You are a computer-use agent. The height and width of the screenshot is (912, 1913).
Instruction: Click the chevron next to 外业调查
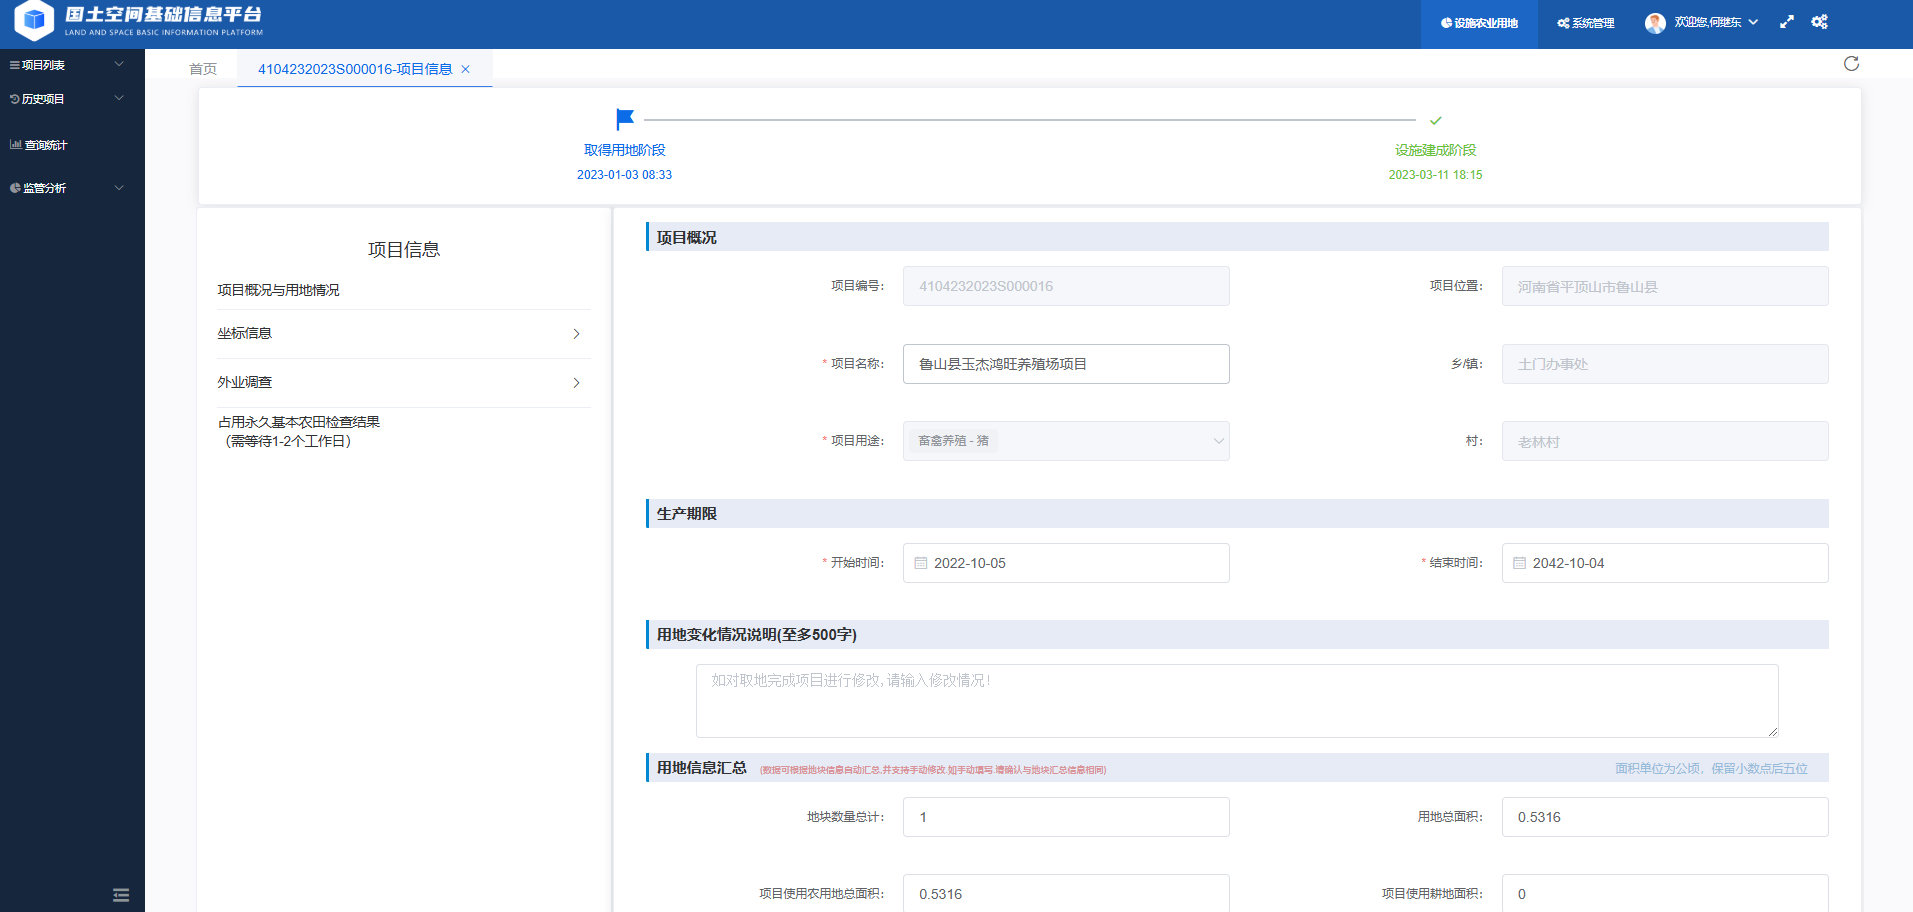coord(577,383)
